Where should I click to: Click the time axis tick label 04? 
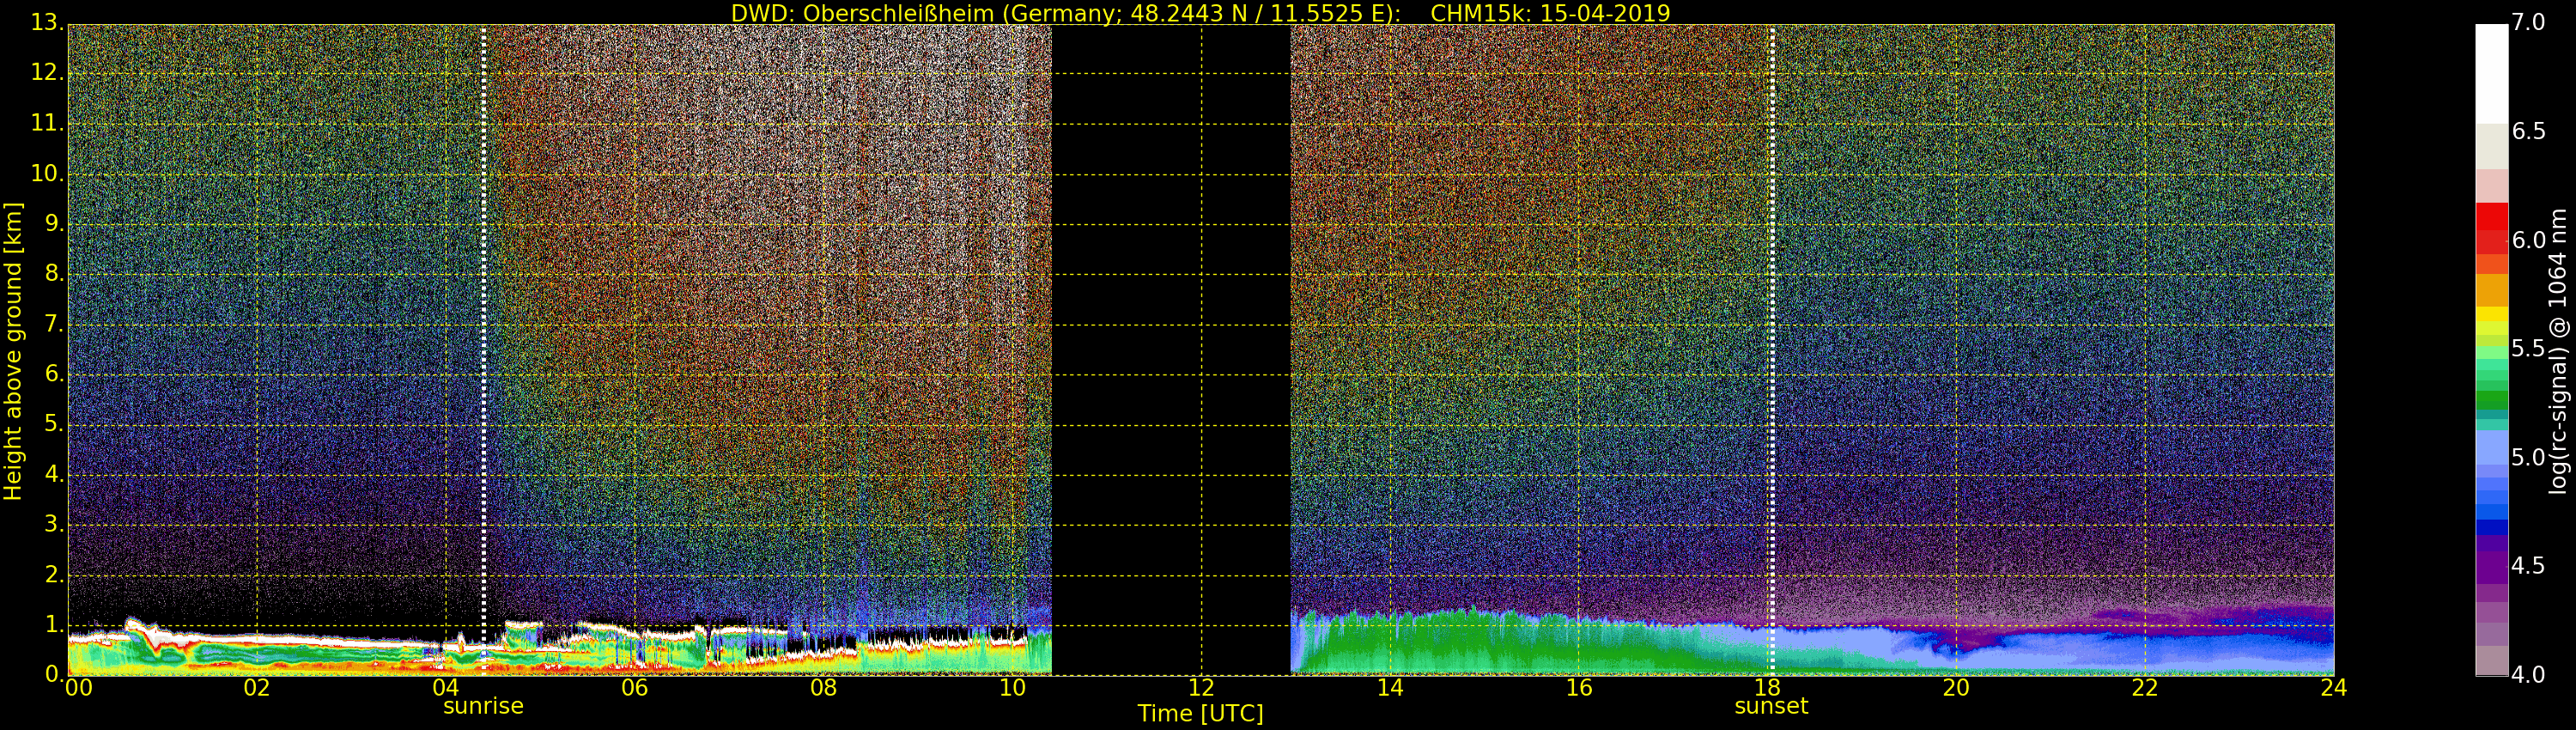(446, 688)
